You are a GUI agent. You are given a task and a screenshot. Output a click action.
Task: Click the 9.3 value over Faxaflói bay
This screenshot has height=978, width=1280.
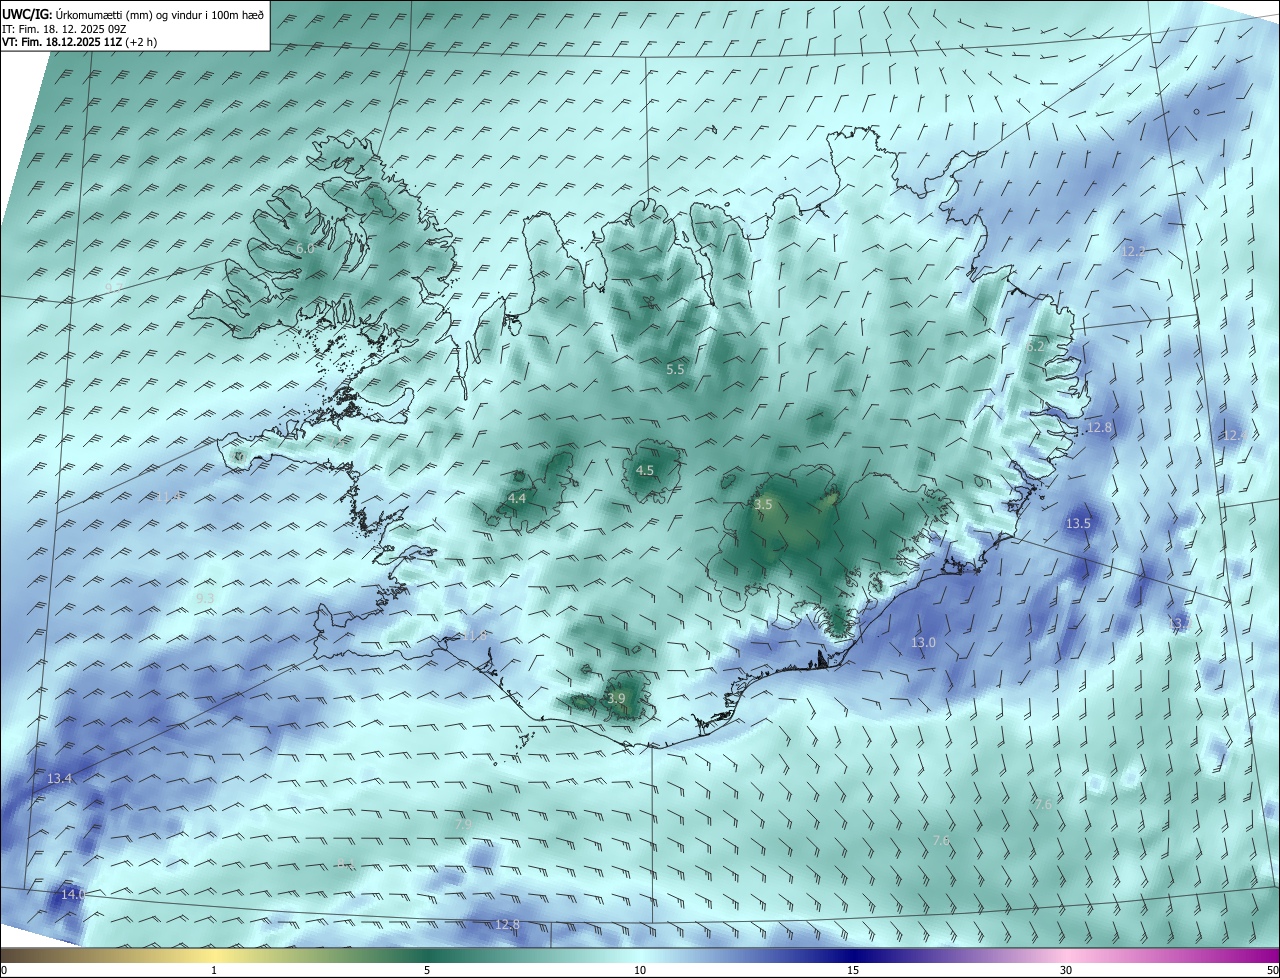coord(205,598)
